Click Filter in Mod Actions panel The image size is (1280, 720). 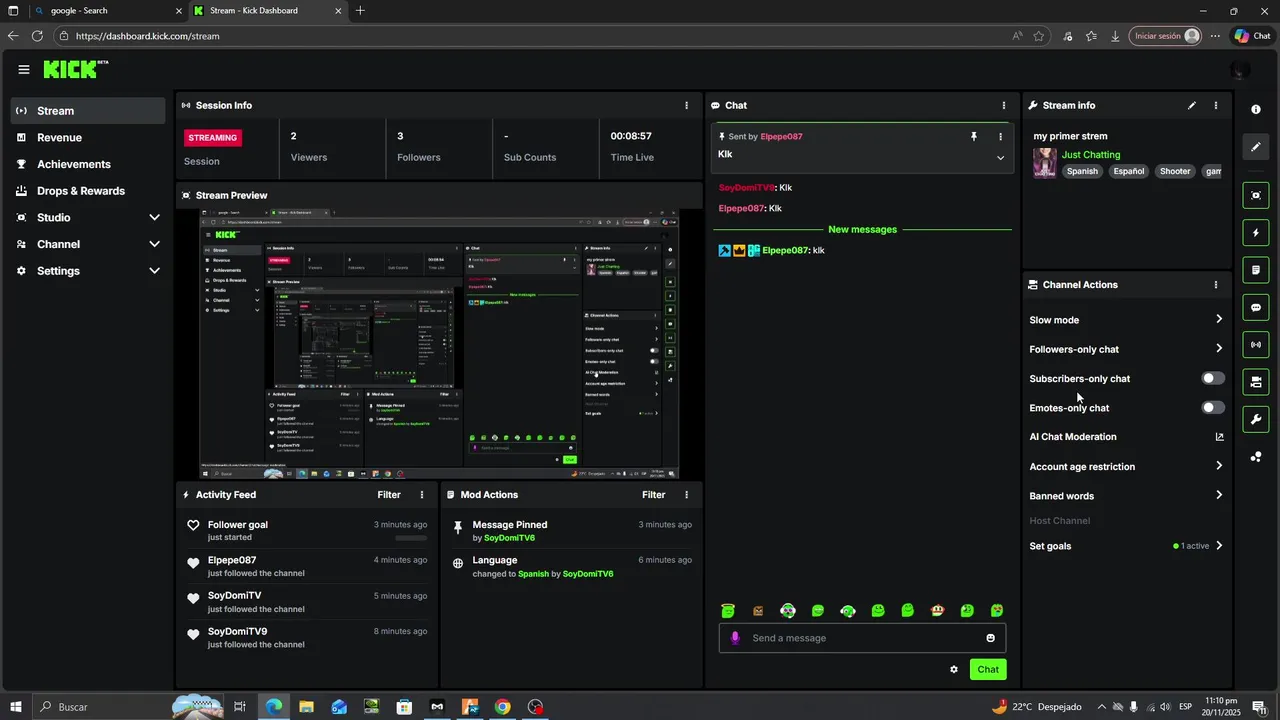pyautogui.click(x=653, y=495)
